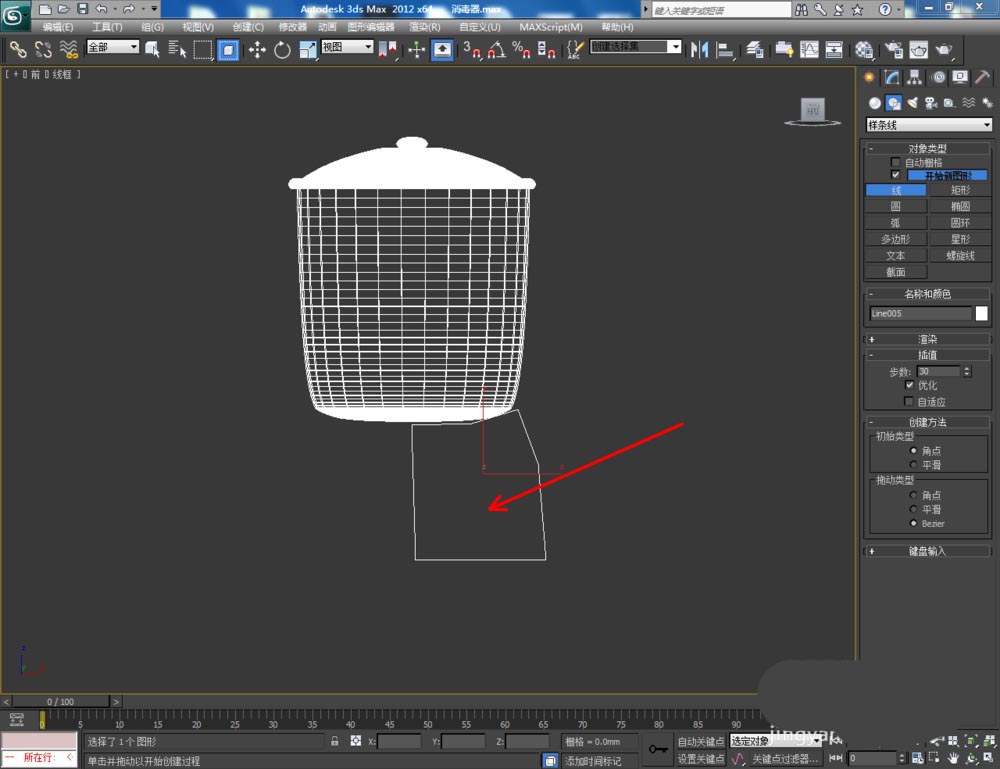
Task: Open the 样条线 category dropdown
Action: 928,125
